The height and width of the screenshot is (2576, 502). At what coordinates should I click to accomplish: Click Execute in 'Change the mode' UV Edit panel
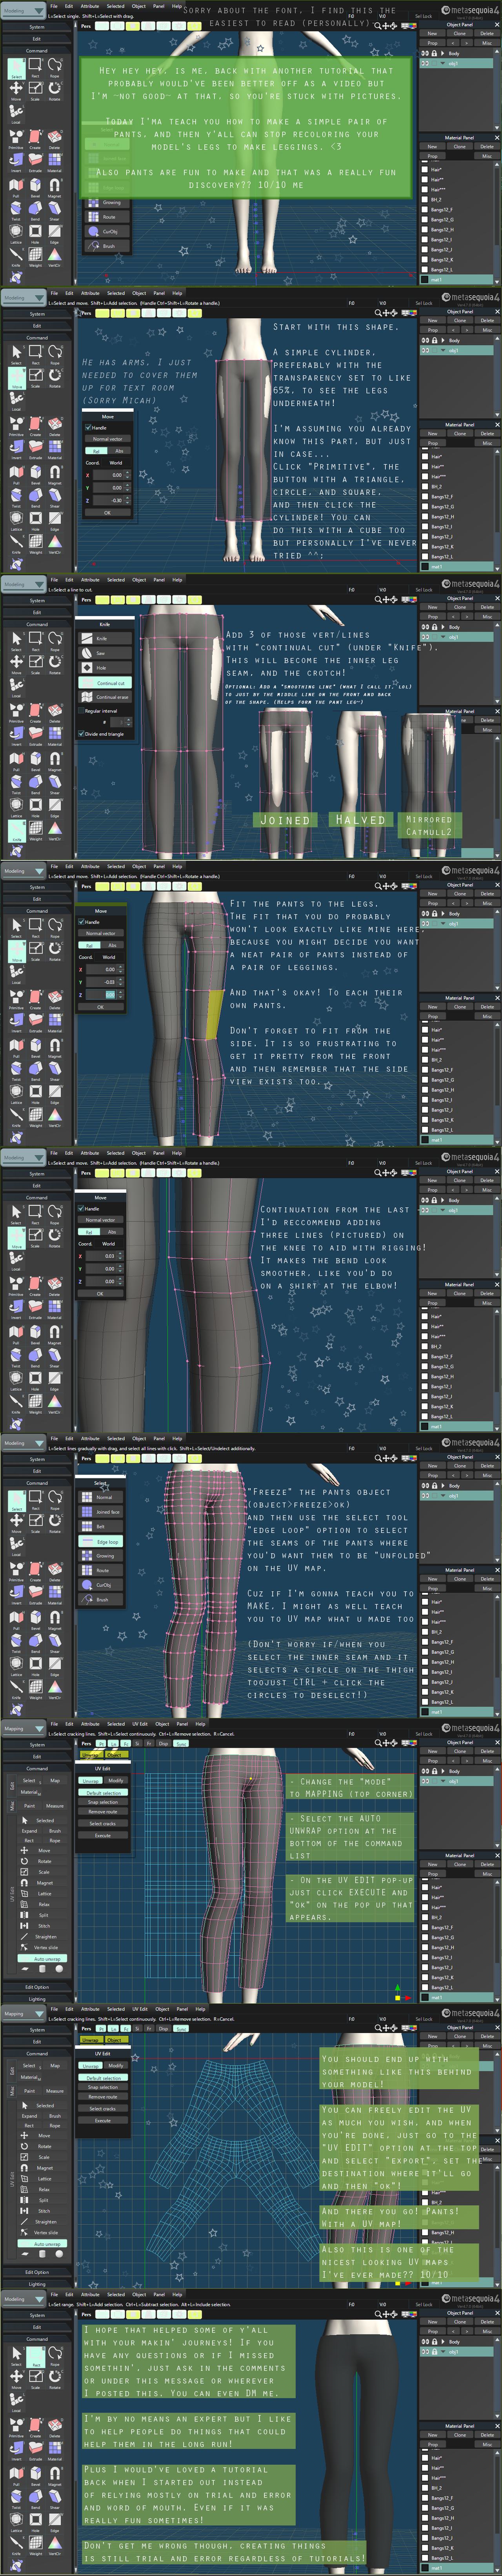tap(103, 1835)
